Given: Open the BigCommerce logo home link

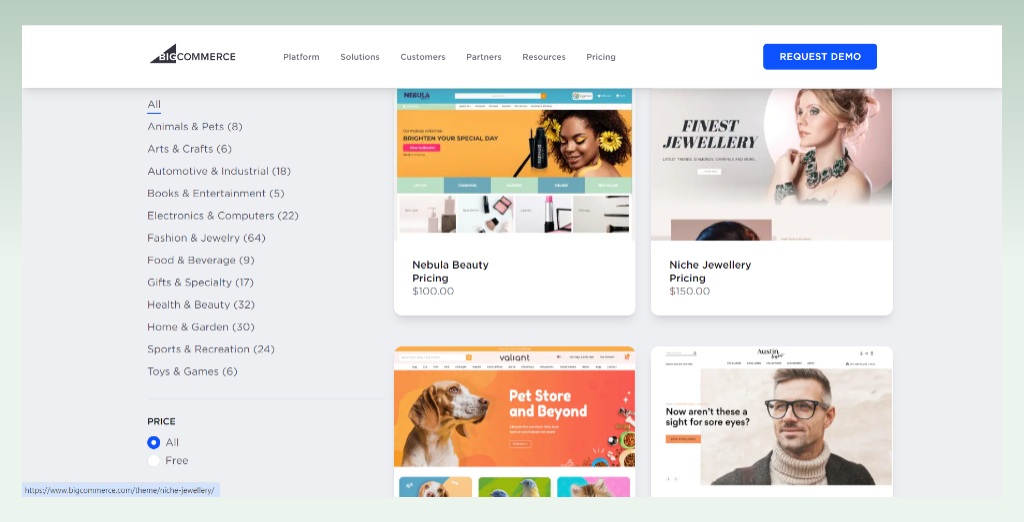Looking at the screenshot, I should click(193, 55).
